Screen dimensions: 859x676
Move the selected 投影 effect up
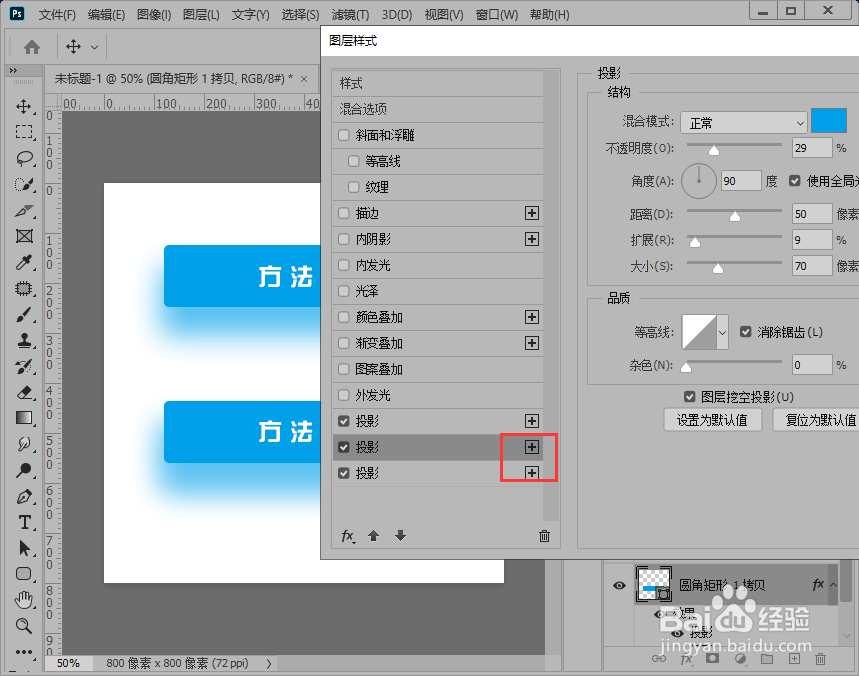tap(373, 536)
